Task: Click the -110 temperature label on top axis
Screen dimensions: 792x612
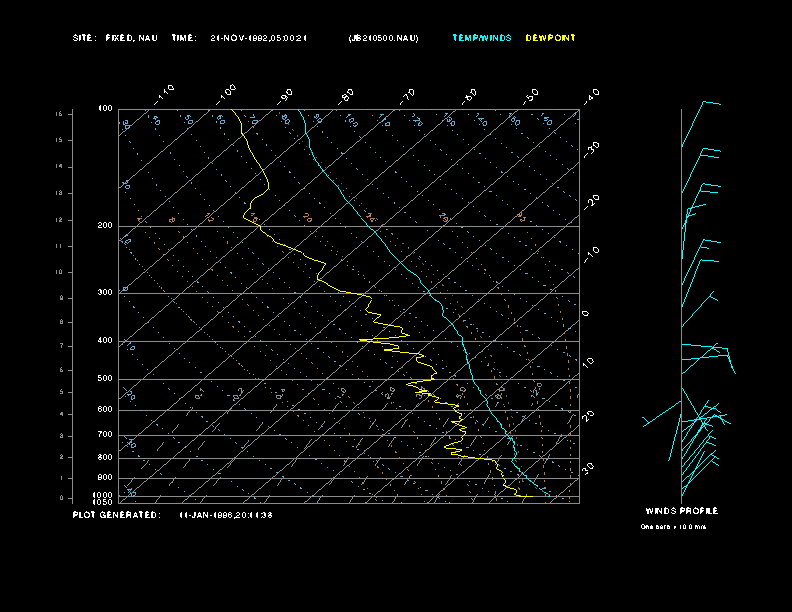Action: [164, 95]
